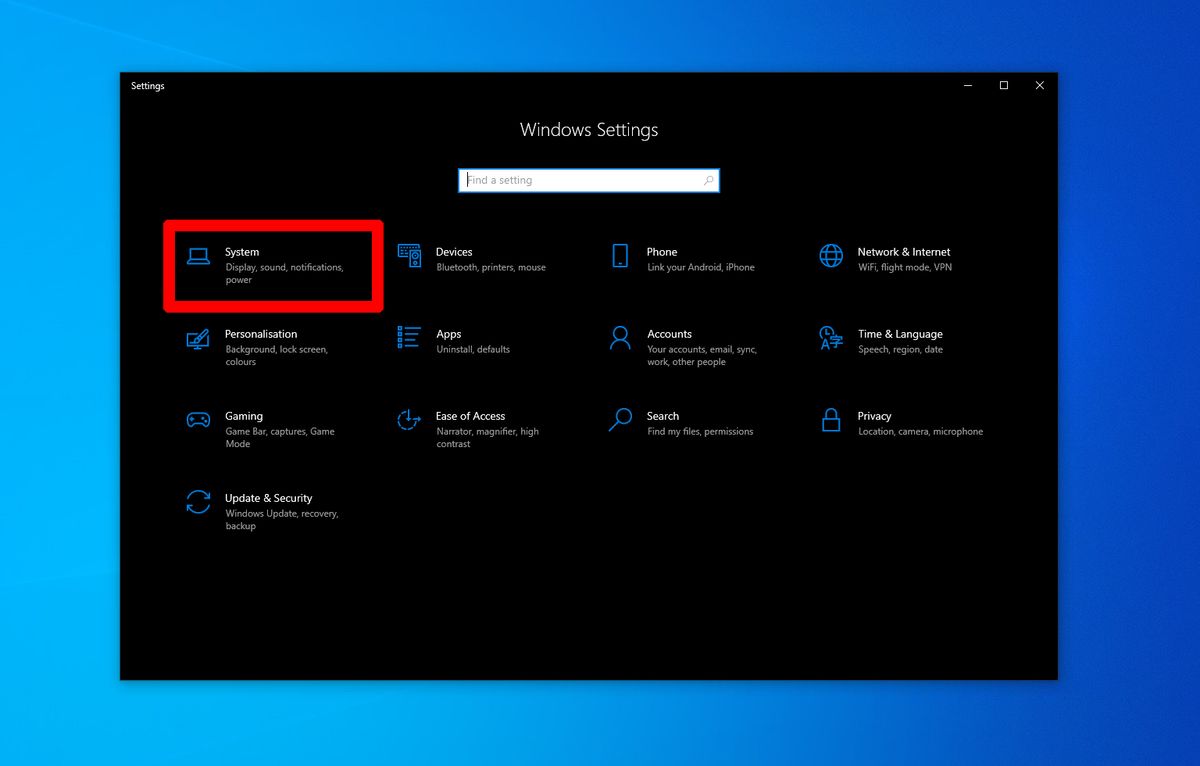The width and height of the screenshot is (1200, 766).
Task: Select the Network & Internet globe icon
Action: click(831, 256)
